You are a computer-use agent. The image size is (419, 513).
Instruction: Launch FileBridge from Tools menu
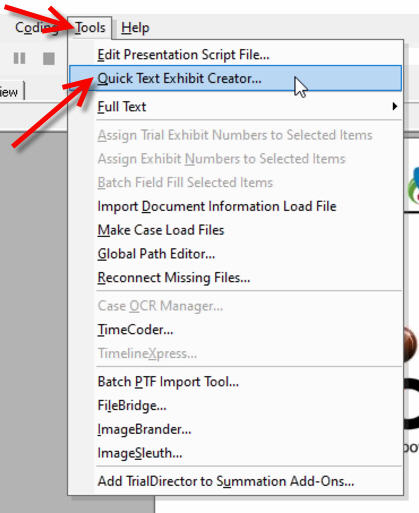click(x=235, y=406)
